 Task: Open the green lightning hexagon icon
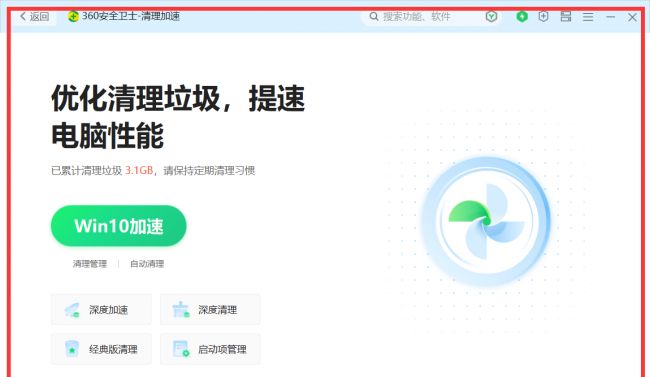click(522, 17)
